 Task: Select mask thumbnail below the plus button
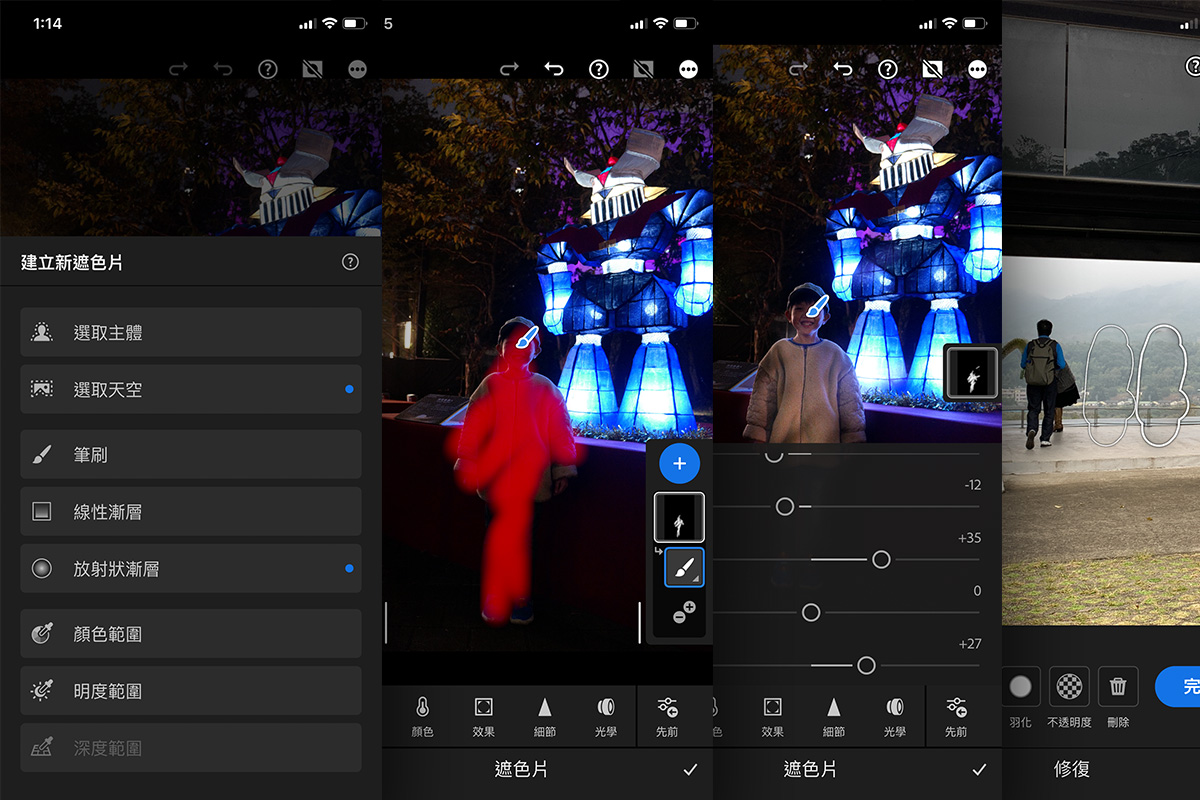pos(680,517)
